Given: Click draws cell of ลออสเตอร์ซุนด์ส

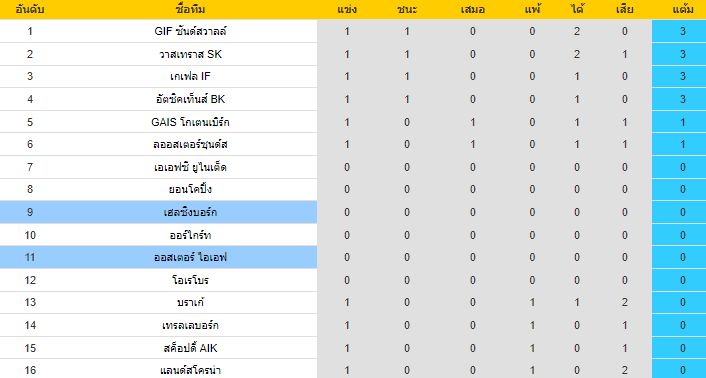Looking at the screenshot, I should point(472,144).
